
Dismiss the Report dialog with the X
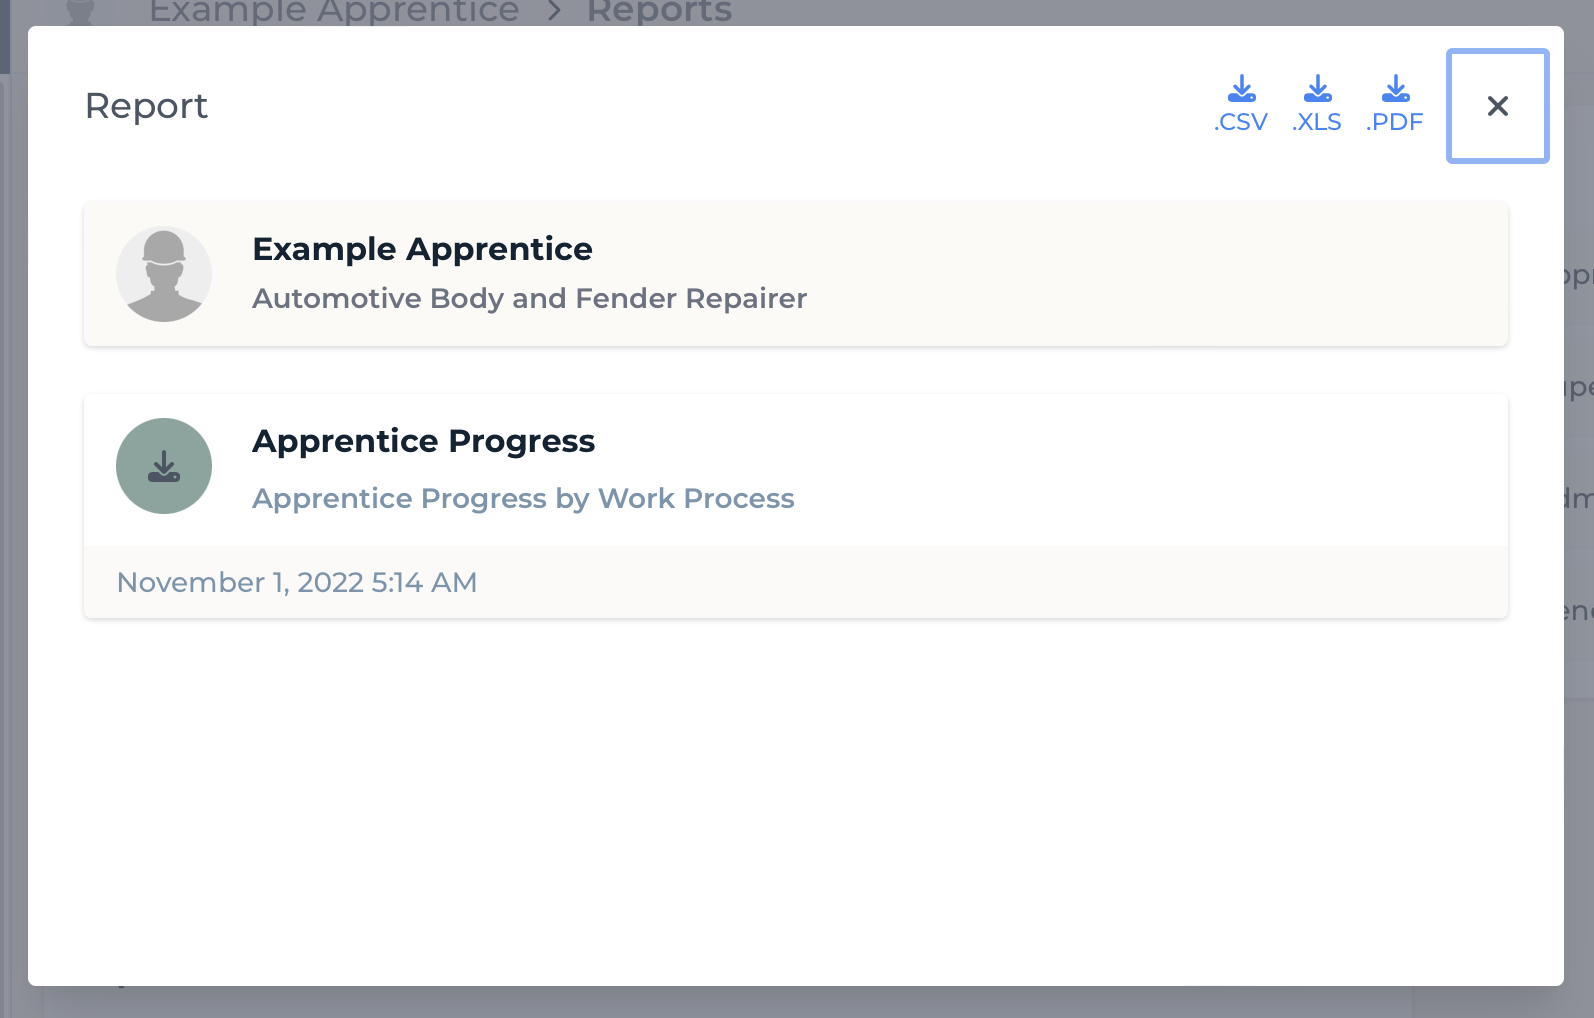point(1497,106)
